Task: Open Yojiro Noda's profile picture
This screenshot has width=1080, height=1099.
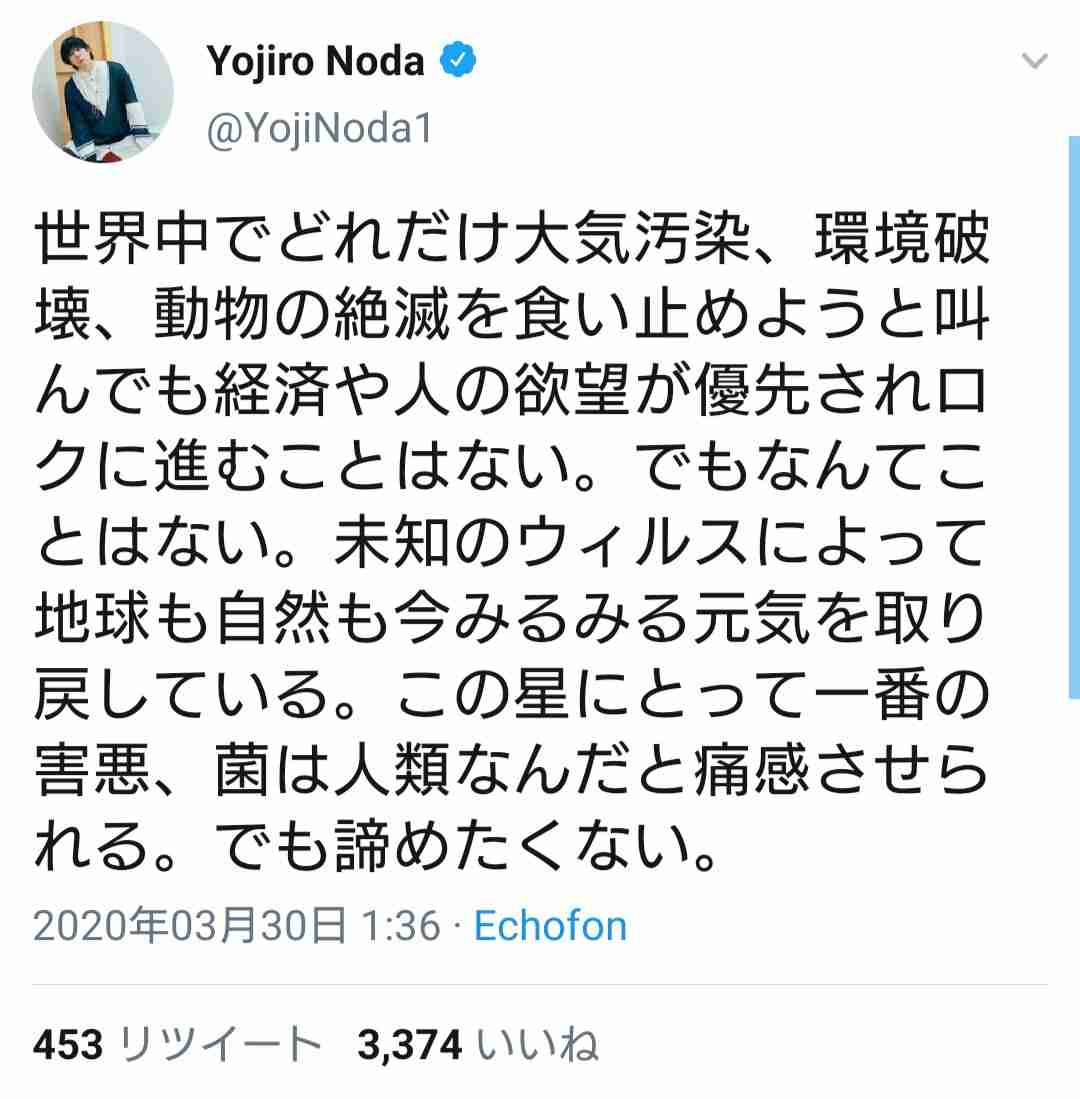Action: (103, 92)
